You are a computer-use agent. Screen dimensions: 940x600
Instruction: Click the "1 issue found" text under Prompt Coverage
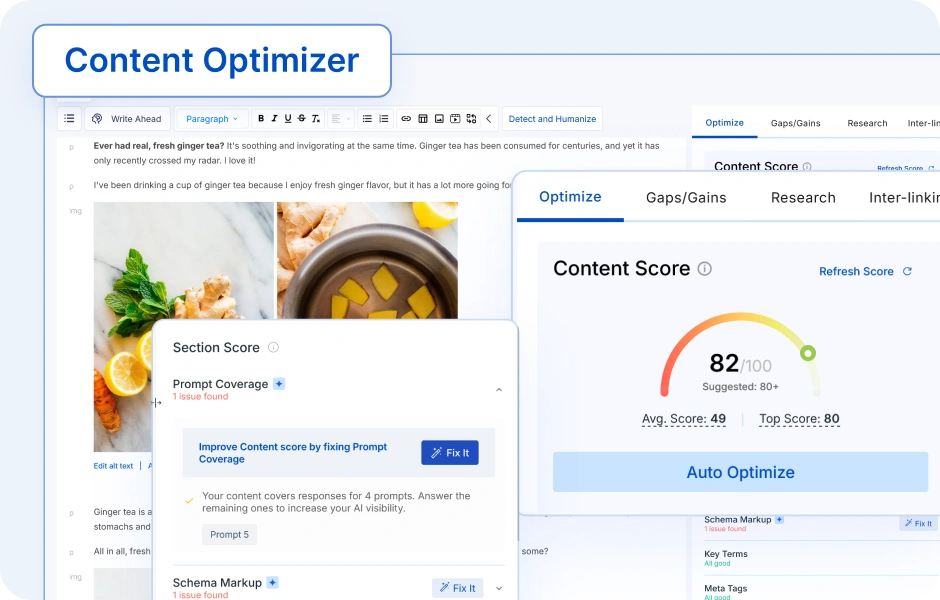pos(200,396)
